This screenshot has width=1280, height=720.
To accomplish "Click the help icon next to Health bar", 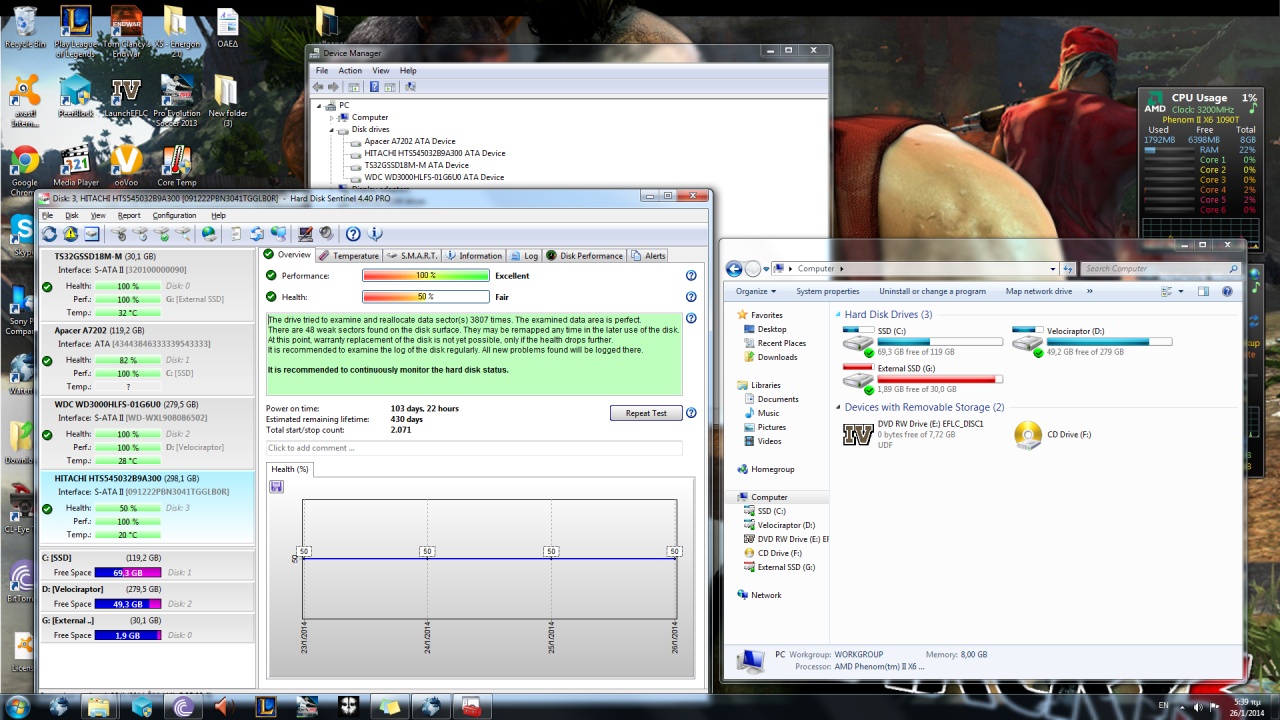I will click(691, 297).
